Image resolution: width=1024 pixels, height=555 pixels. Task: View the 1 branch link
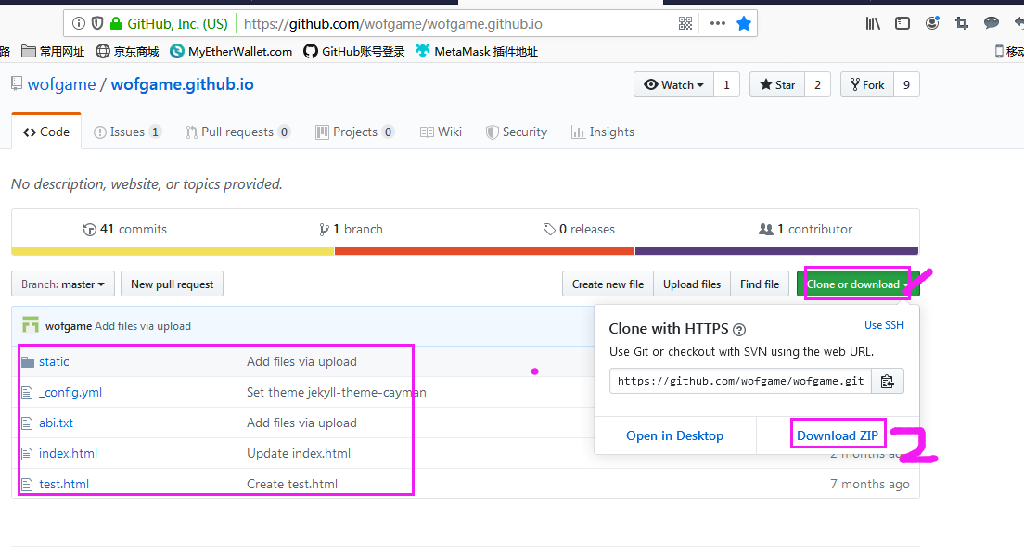click(351, 229)
